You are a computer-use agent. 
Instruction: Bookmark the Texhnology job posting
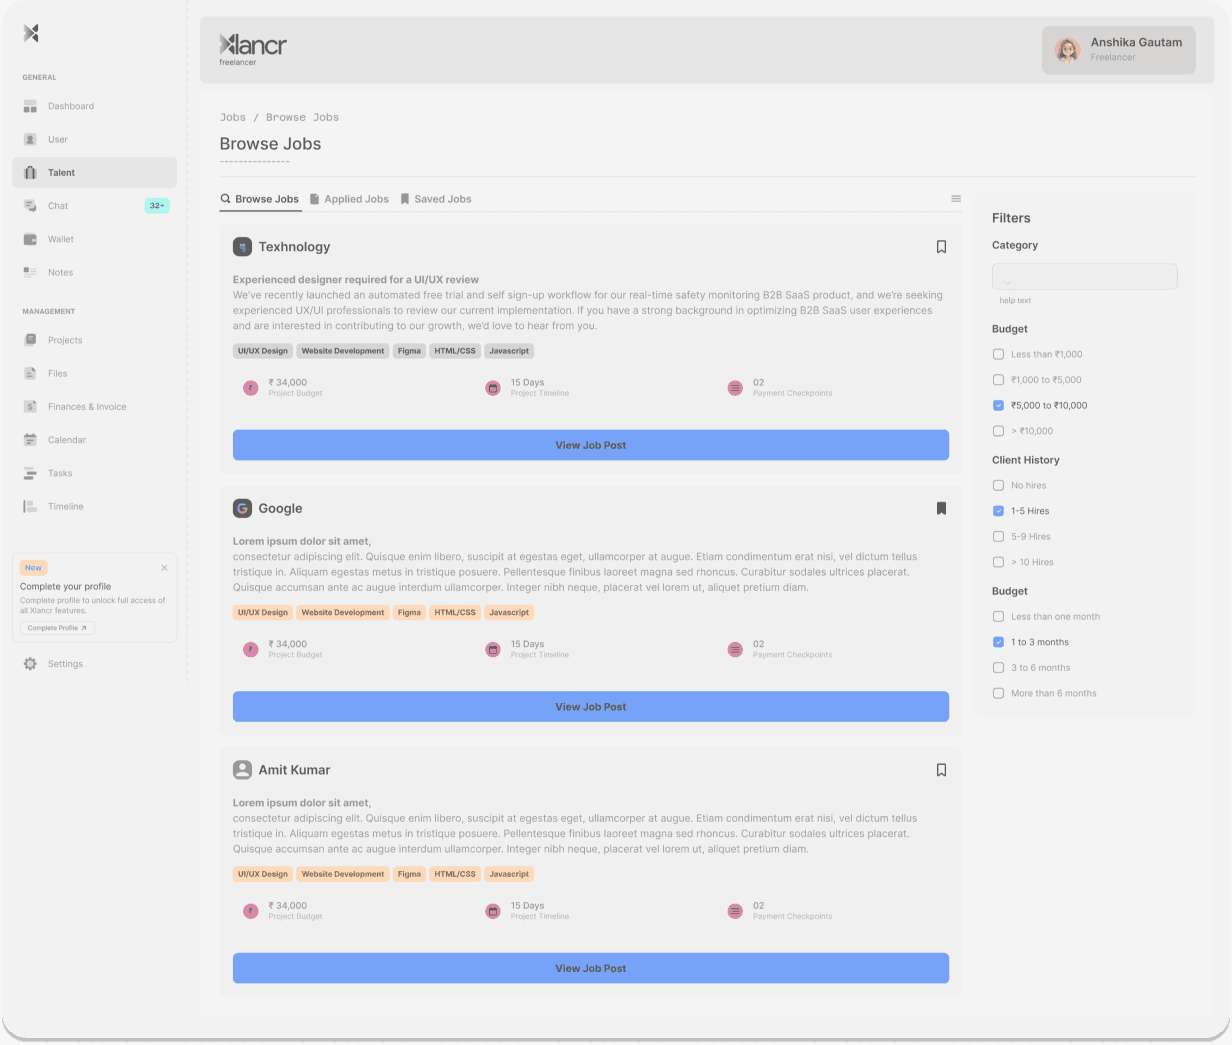click(941, 246)
